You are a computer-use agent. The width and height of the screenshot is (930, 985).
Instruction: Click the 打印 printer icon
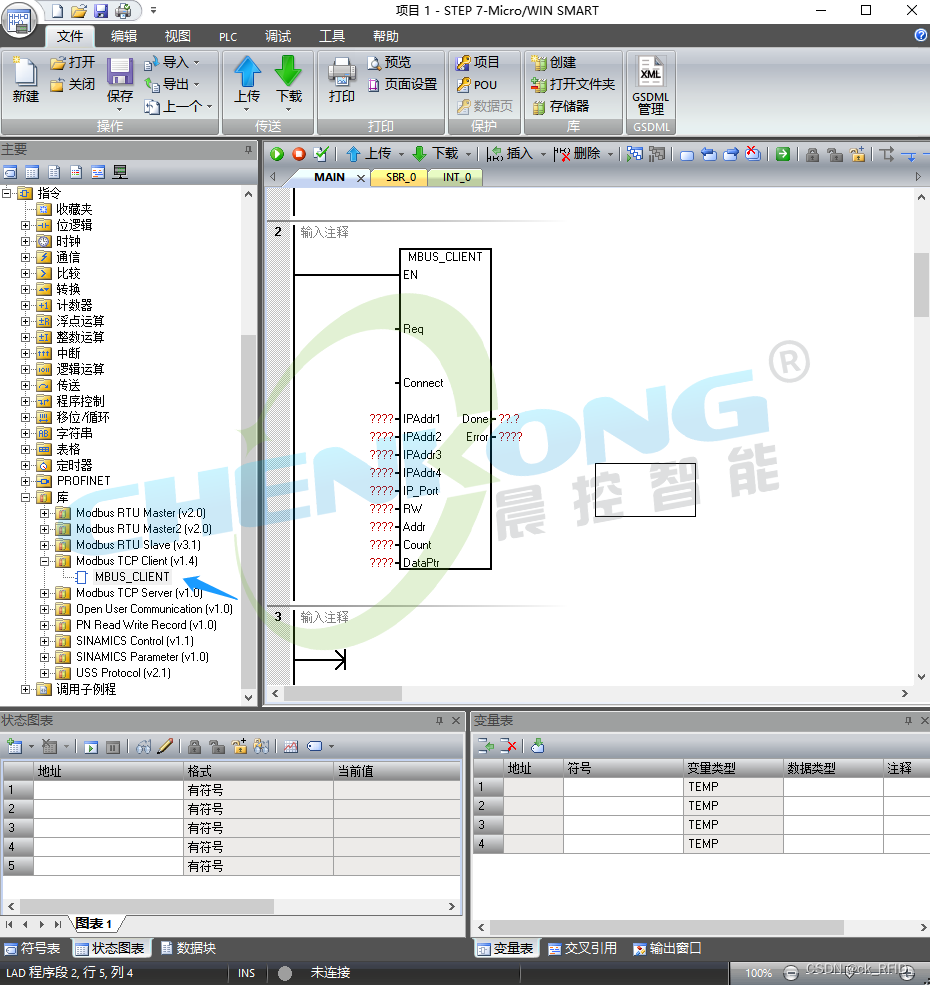click(x=342, y=72)
